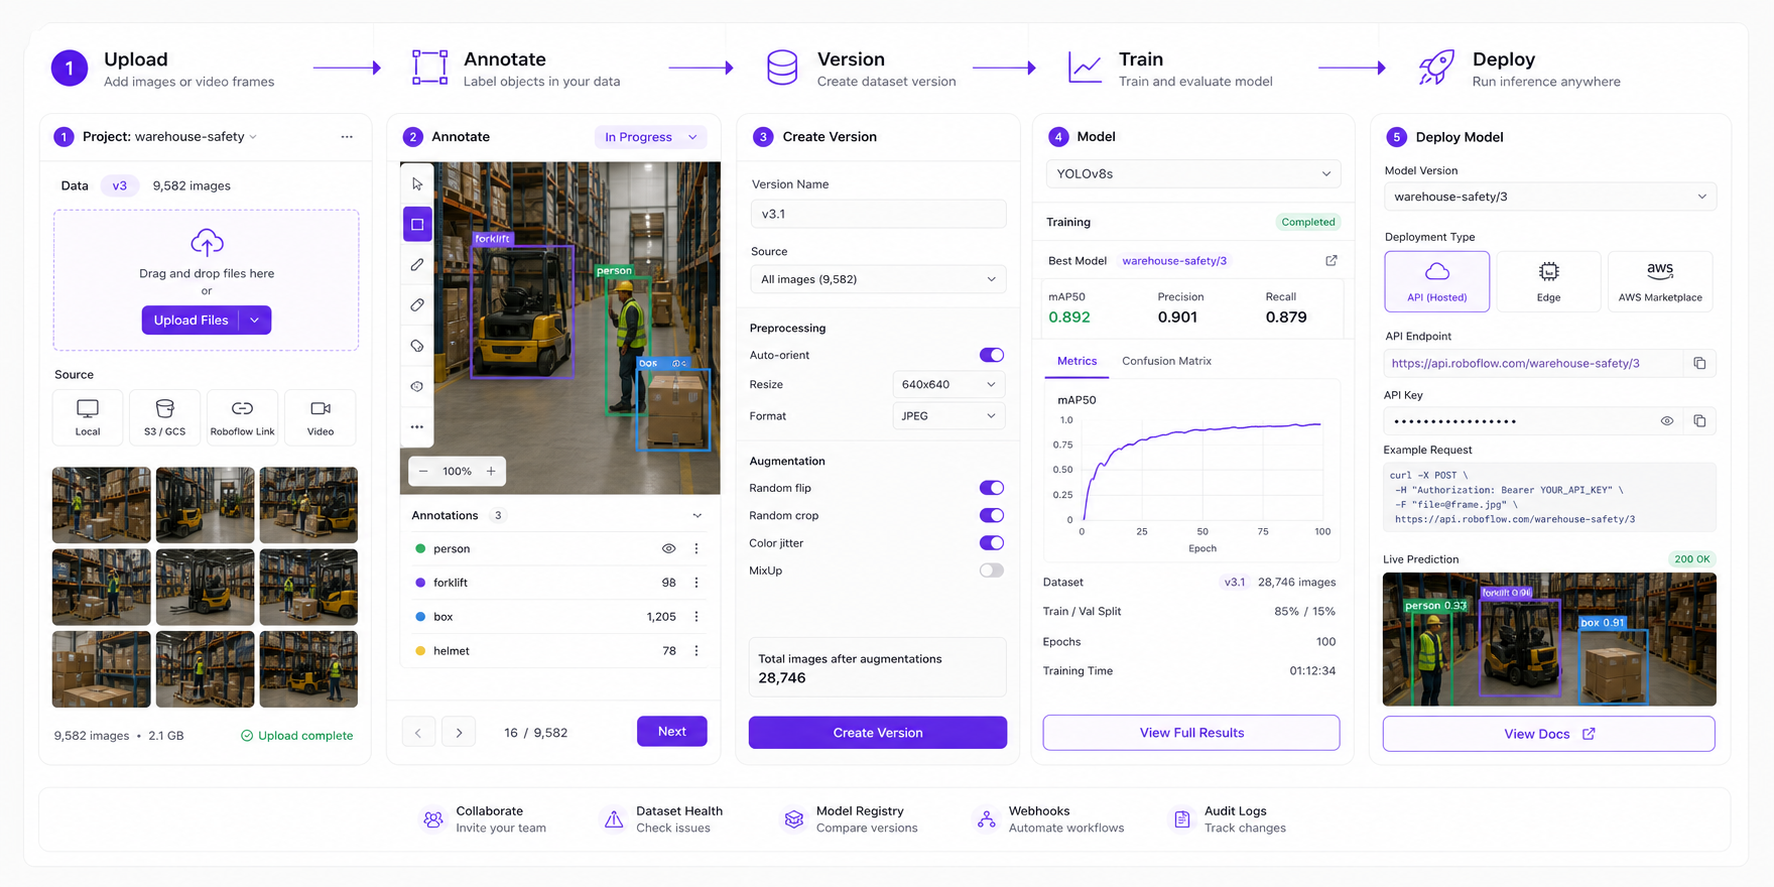Open project options ellipsis menu

click(x=346, y=137)
